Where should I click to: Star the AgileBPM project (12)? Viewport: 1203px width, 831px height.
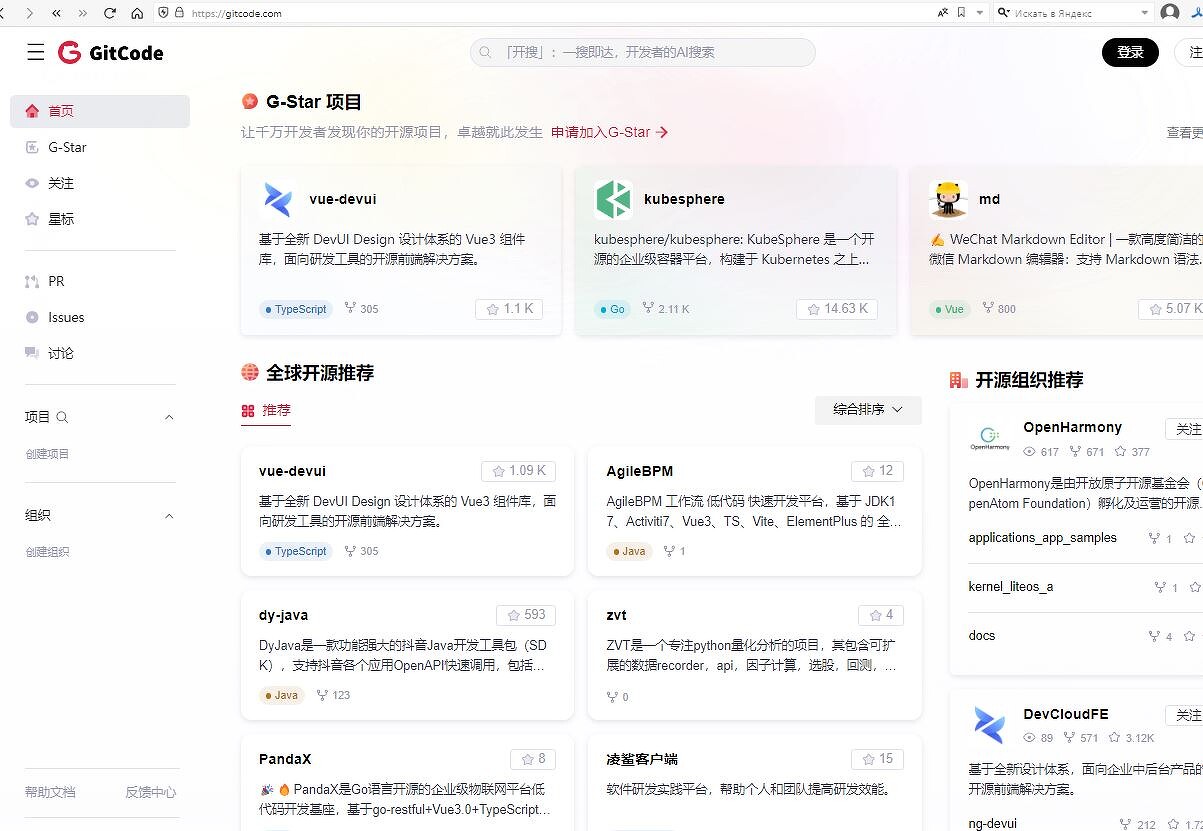point(877,471)
